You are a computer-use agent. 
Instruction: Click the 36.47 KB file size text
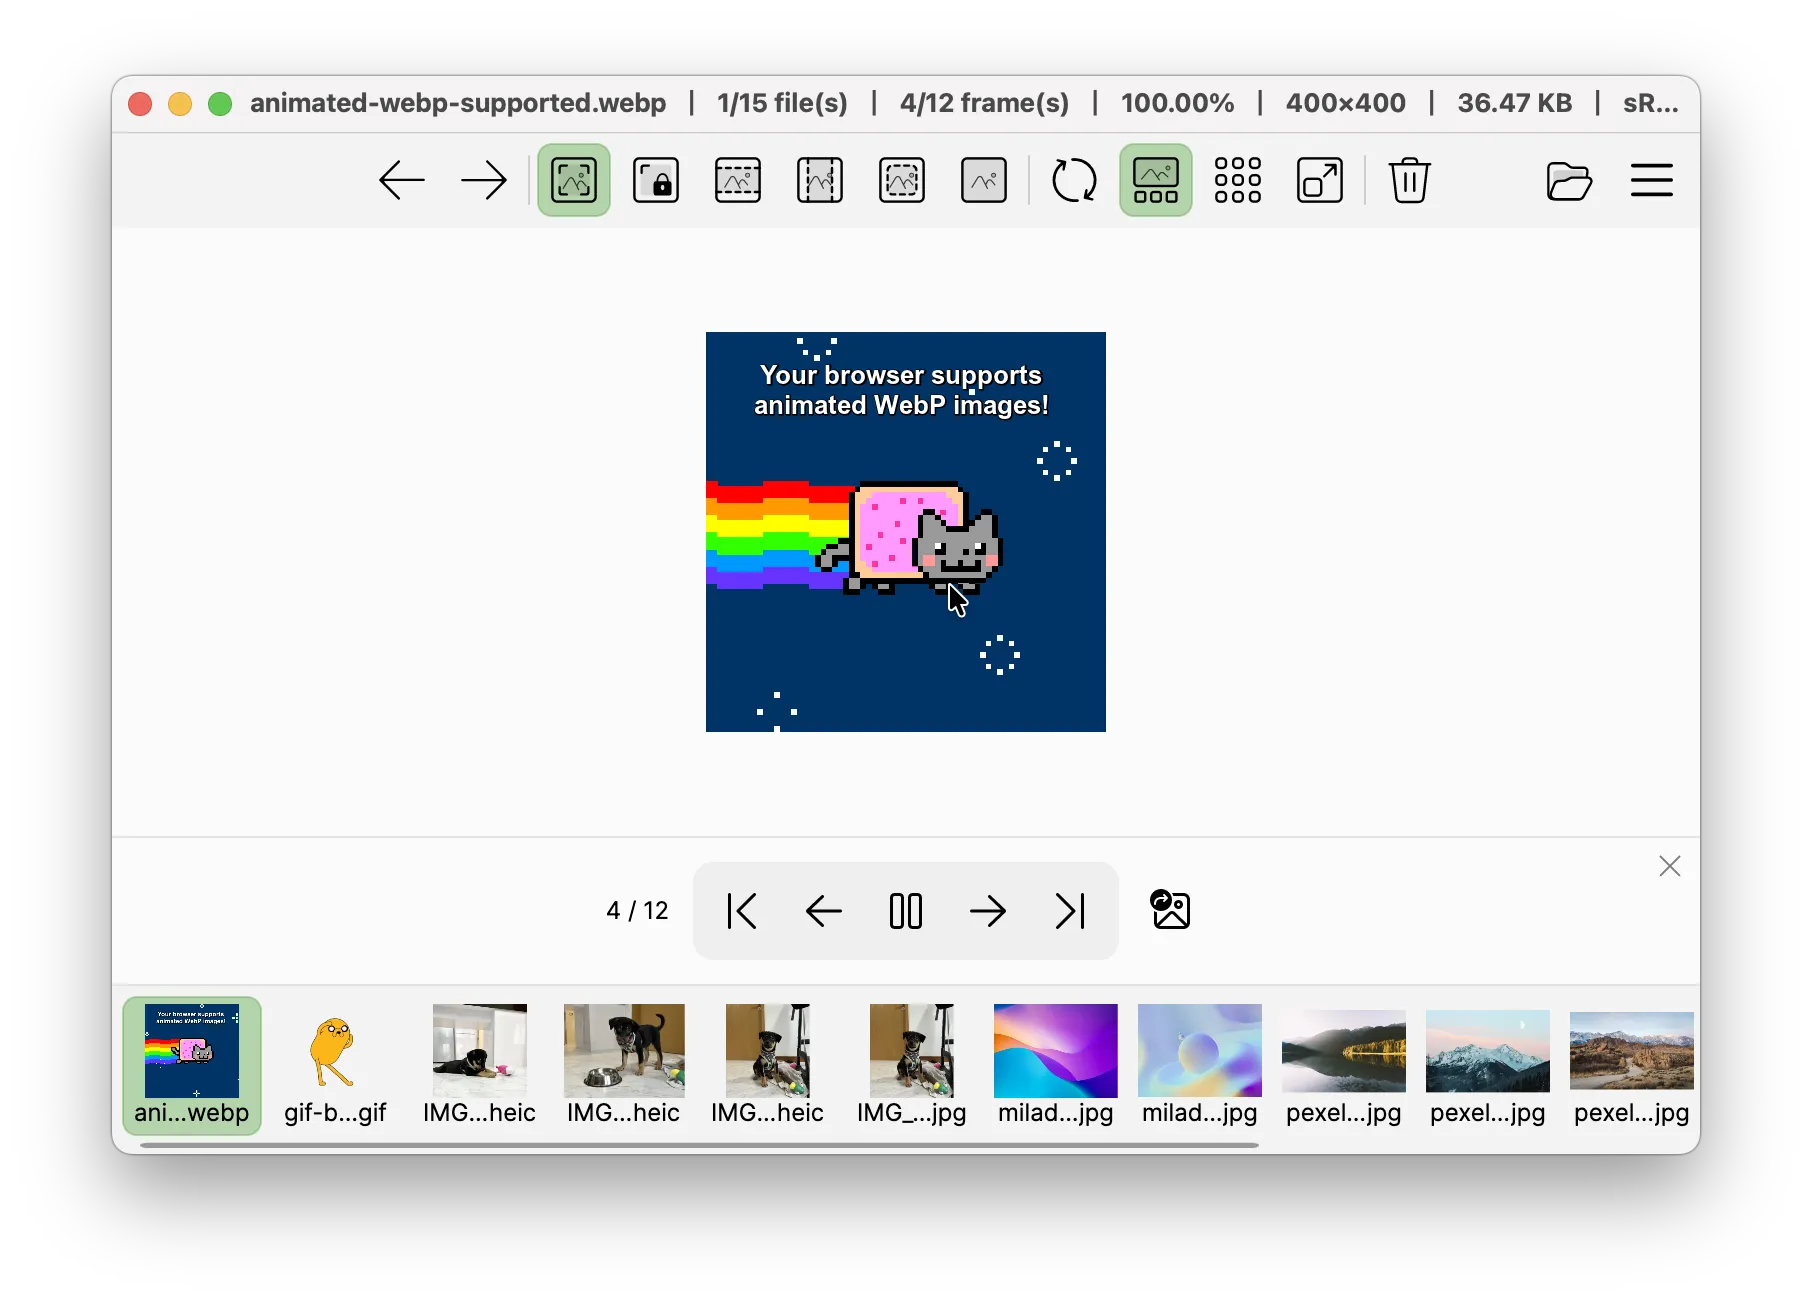click(1514, 103)
